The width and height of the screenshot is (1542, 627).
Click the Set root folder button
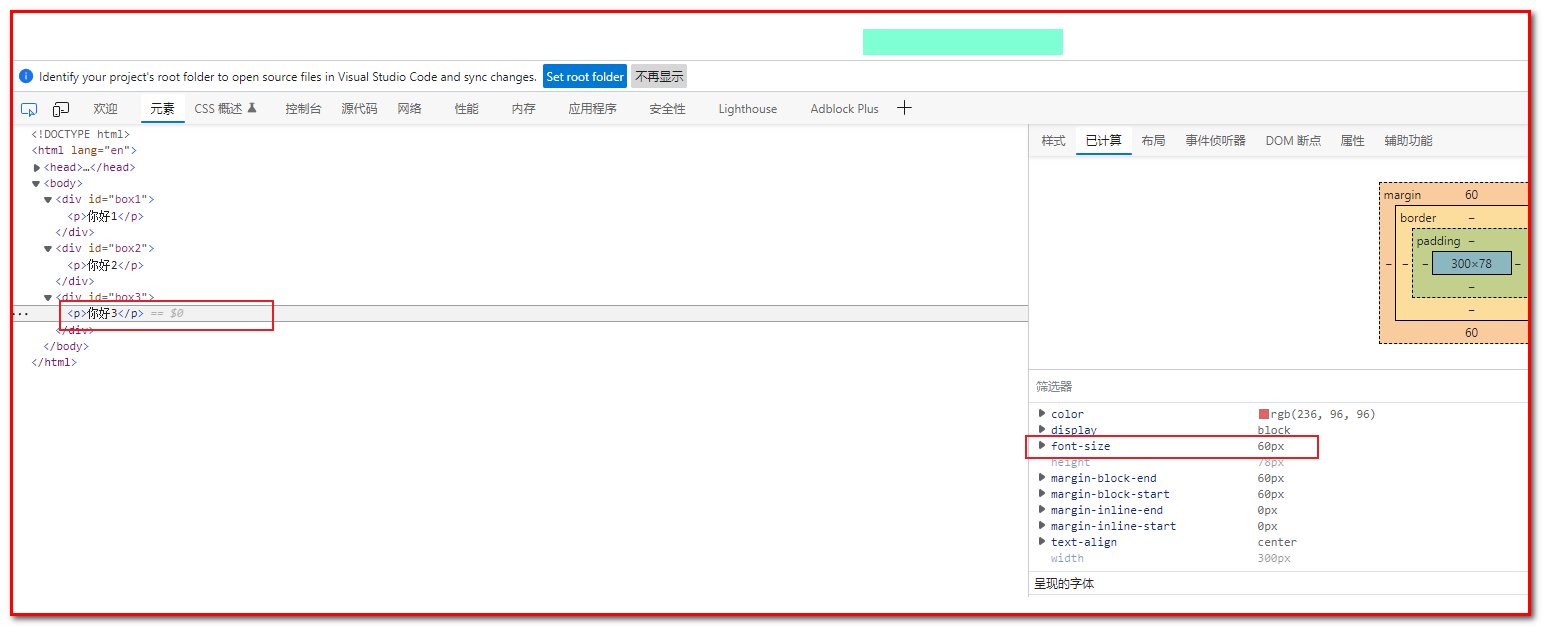tap(585, 77)
